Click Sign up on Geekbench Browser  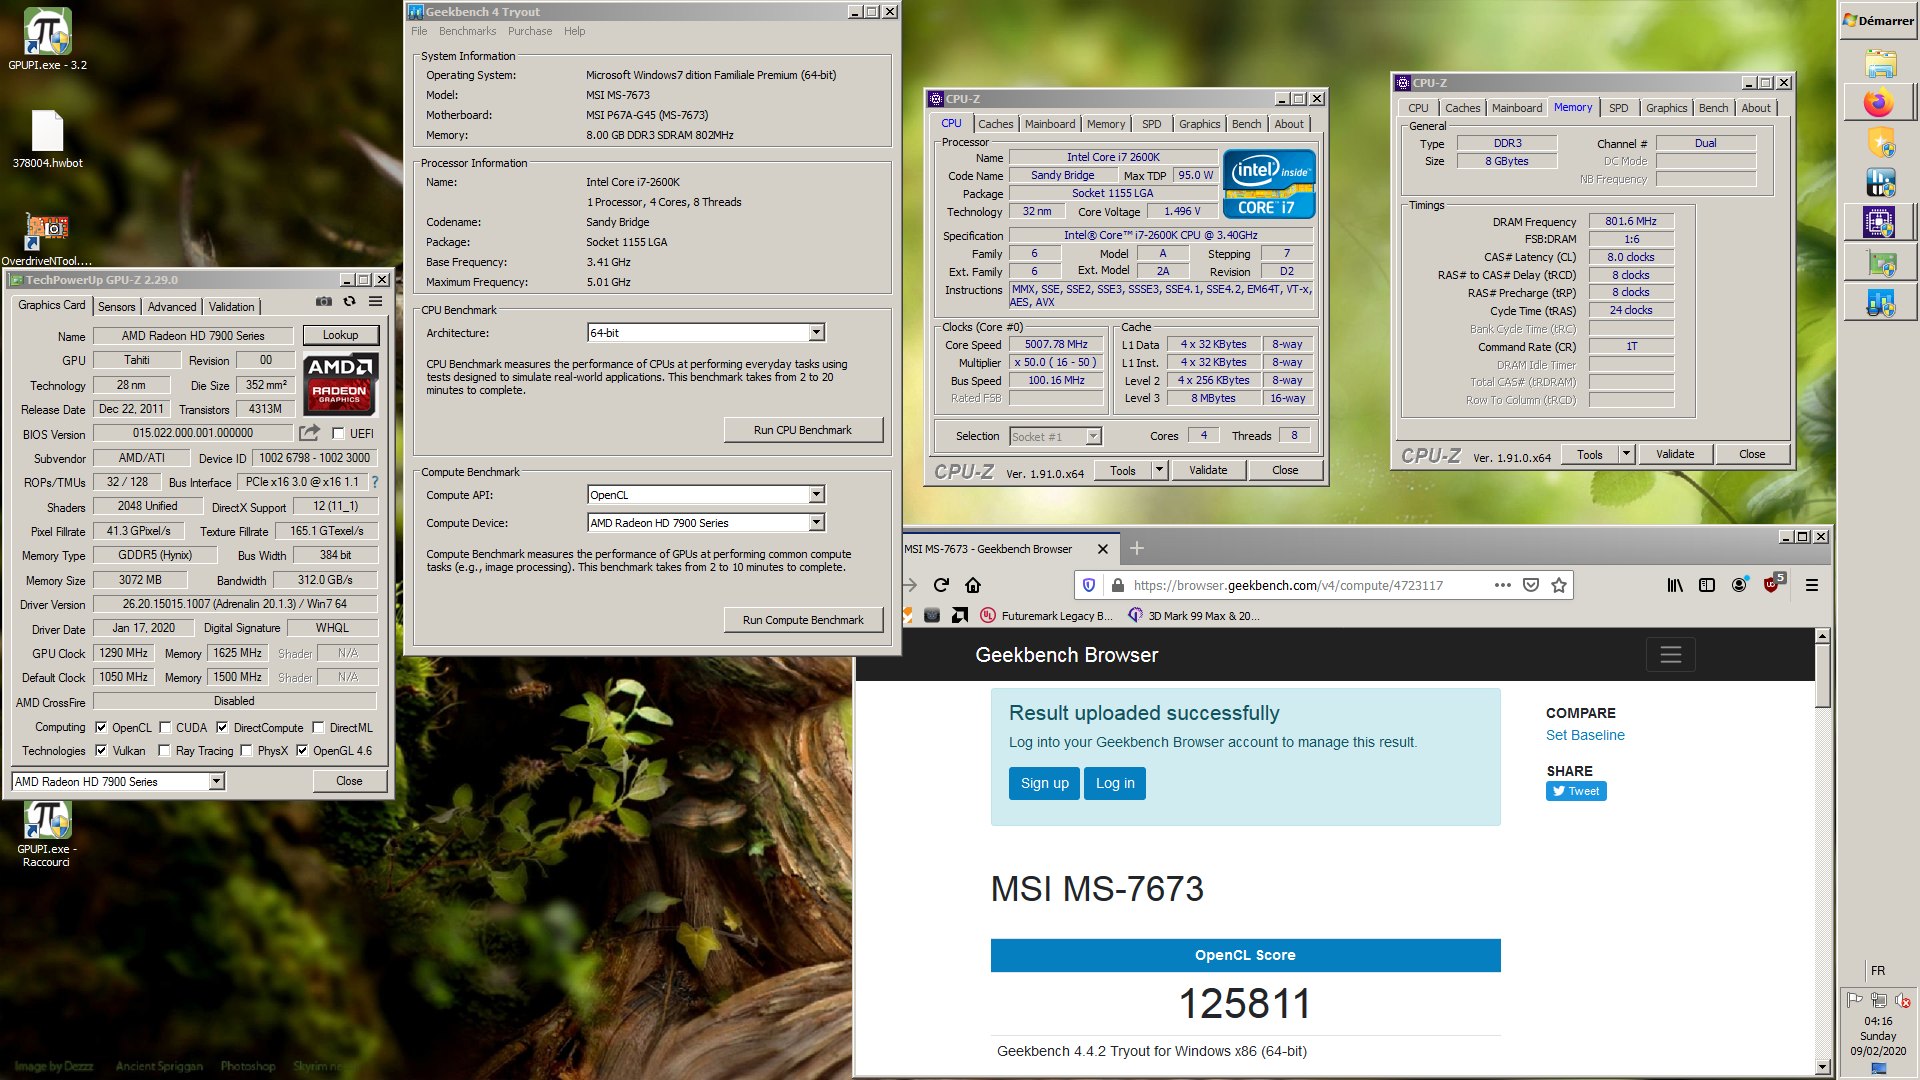pyautogui.click(x=1045, y=783)
